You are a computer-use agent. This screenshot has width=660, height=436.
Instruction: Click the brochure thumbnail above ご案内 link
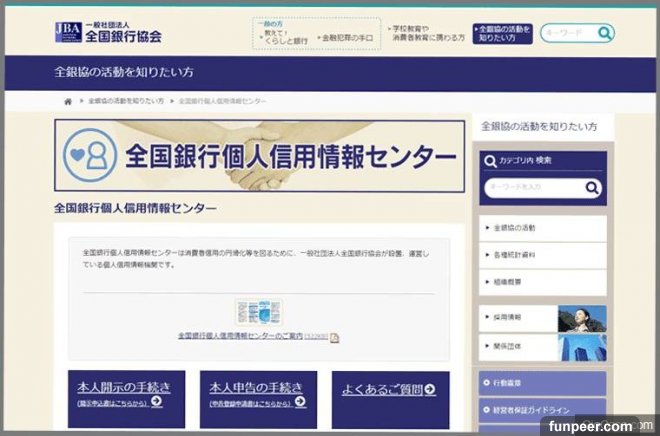click(x=258, y=311)
